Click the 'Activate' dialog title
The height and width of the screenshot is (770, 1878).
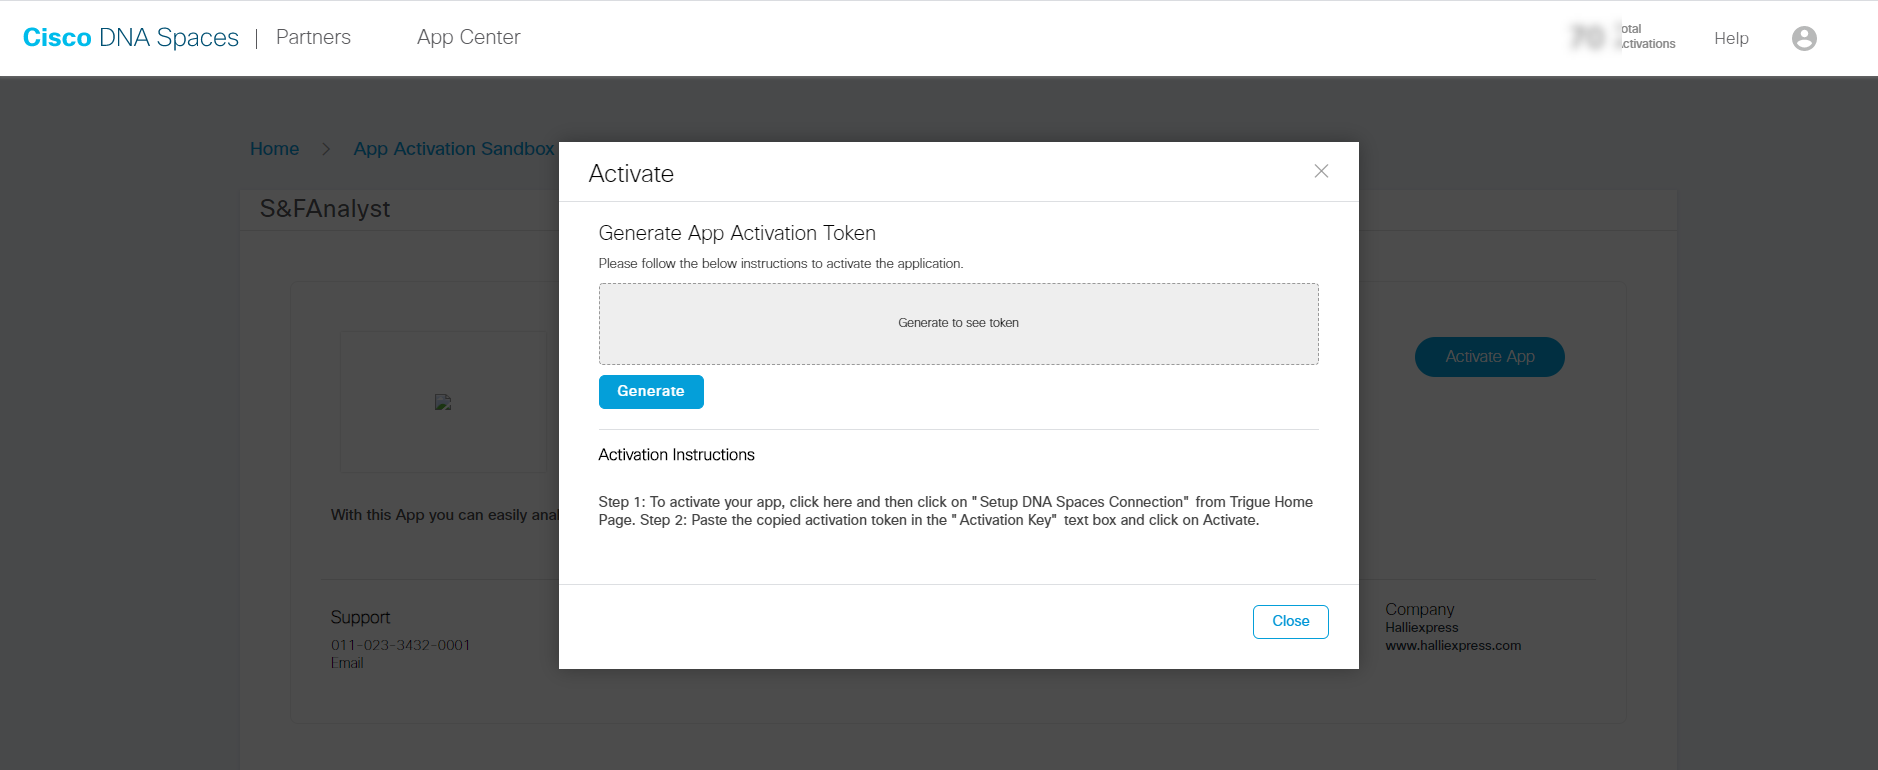click(x=631, y=174)
